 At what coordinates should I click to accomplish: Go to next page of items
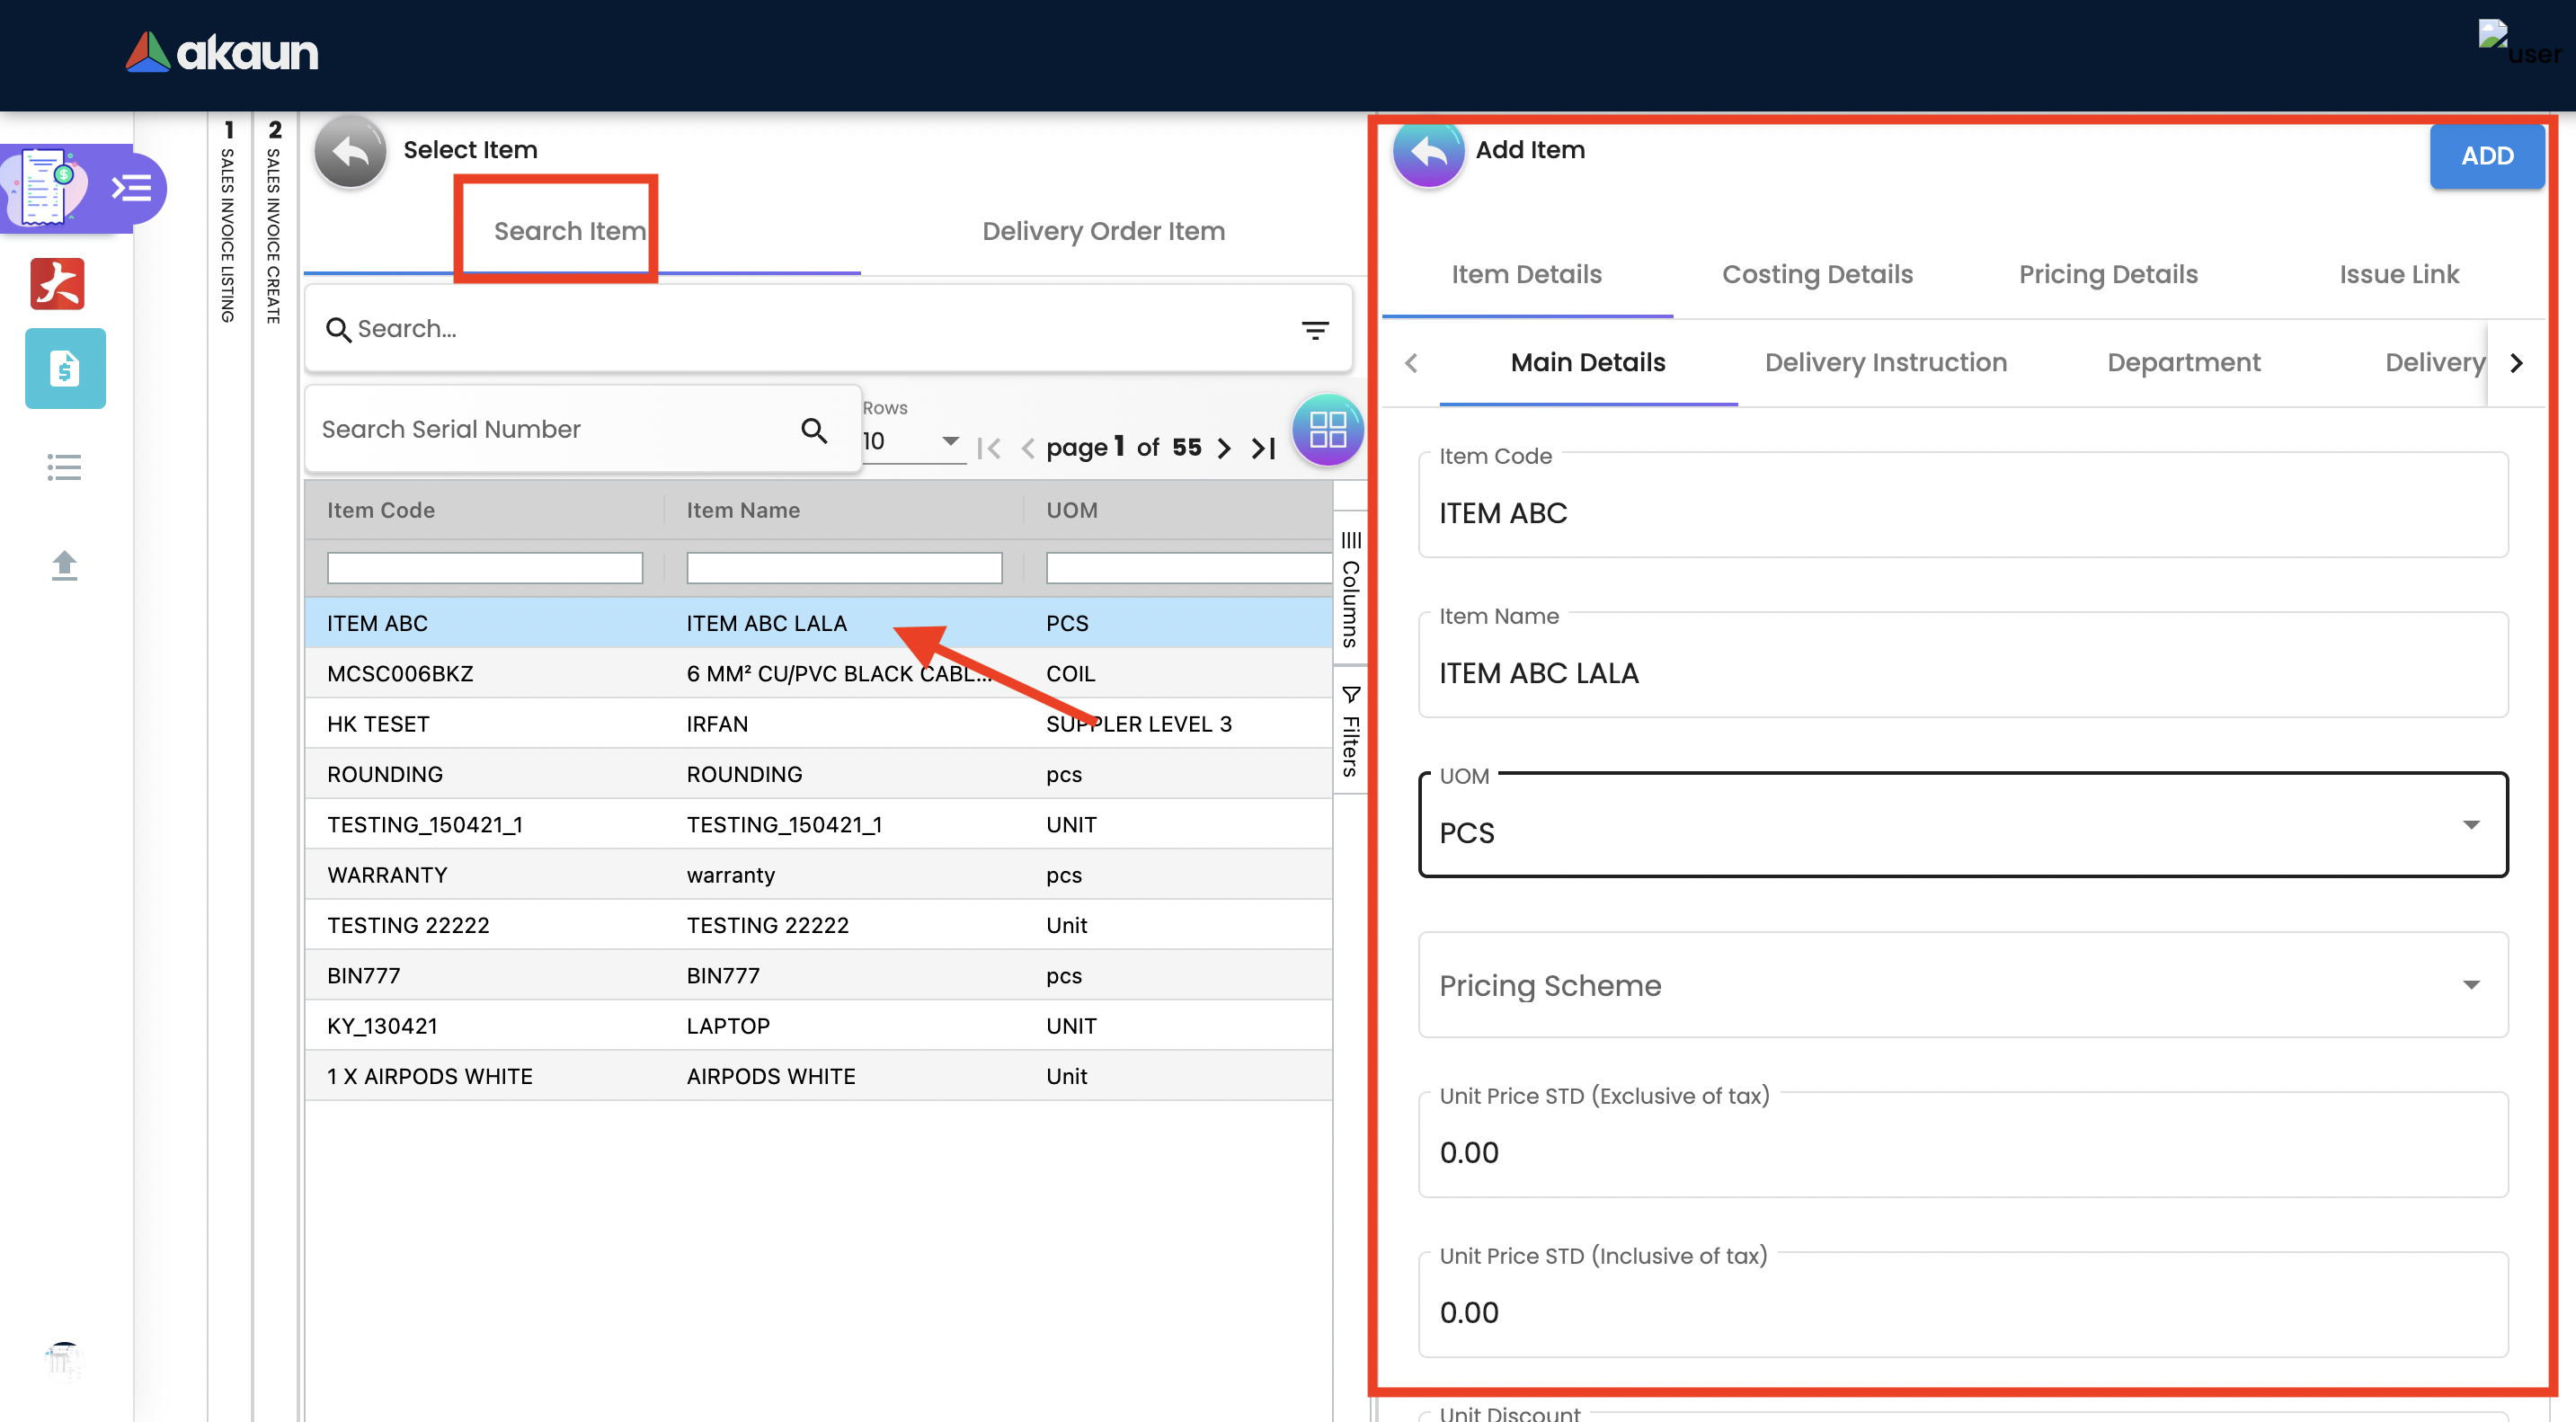point(1223,448)
